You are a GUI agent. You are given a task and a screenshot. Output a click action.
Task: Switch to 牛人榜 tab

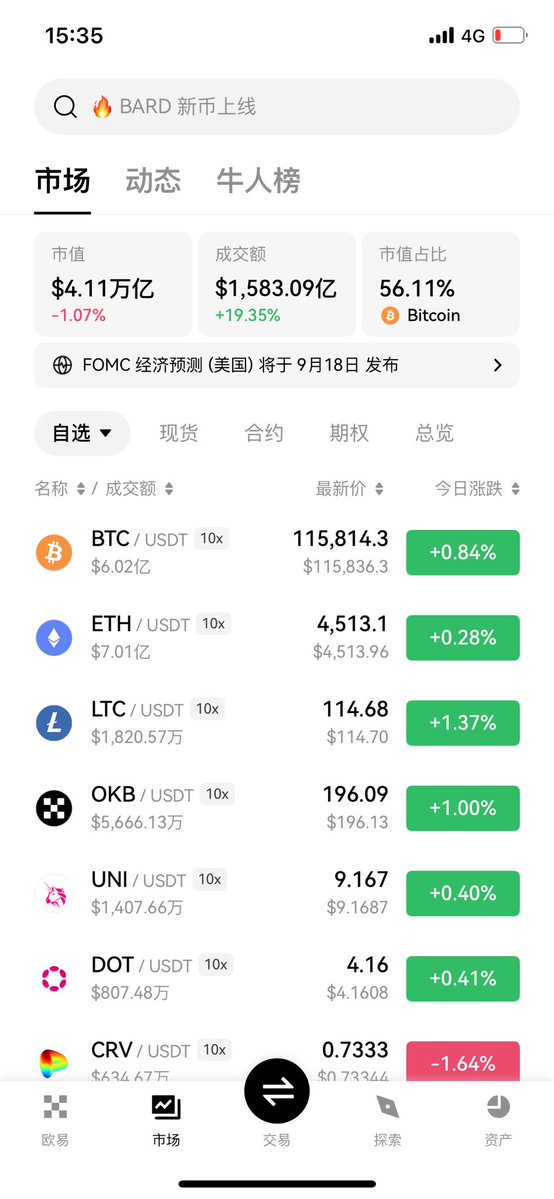coord(259,180)
